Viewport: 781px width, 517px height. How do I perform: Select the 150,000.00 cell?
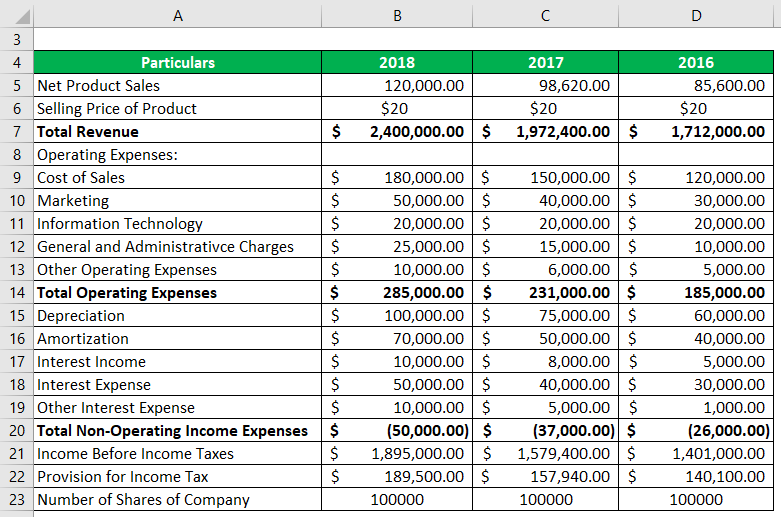pos(545,177)
